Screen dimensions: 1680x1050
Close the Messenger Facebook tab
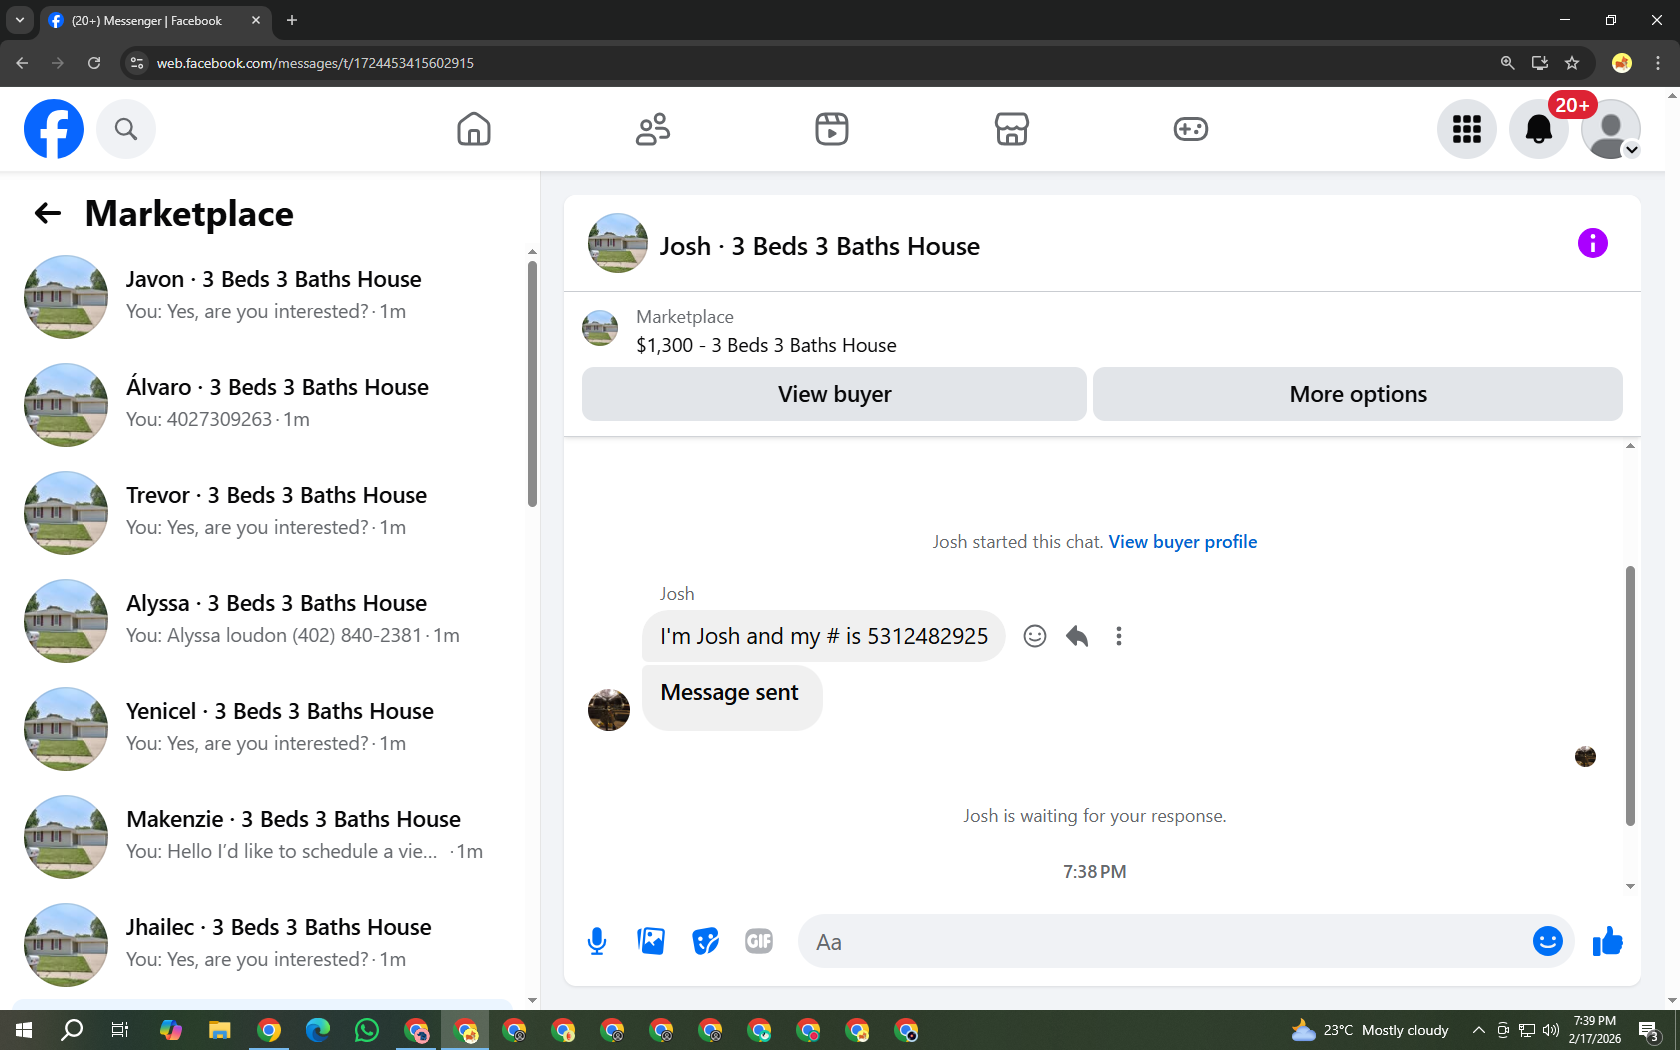[256, 20]
